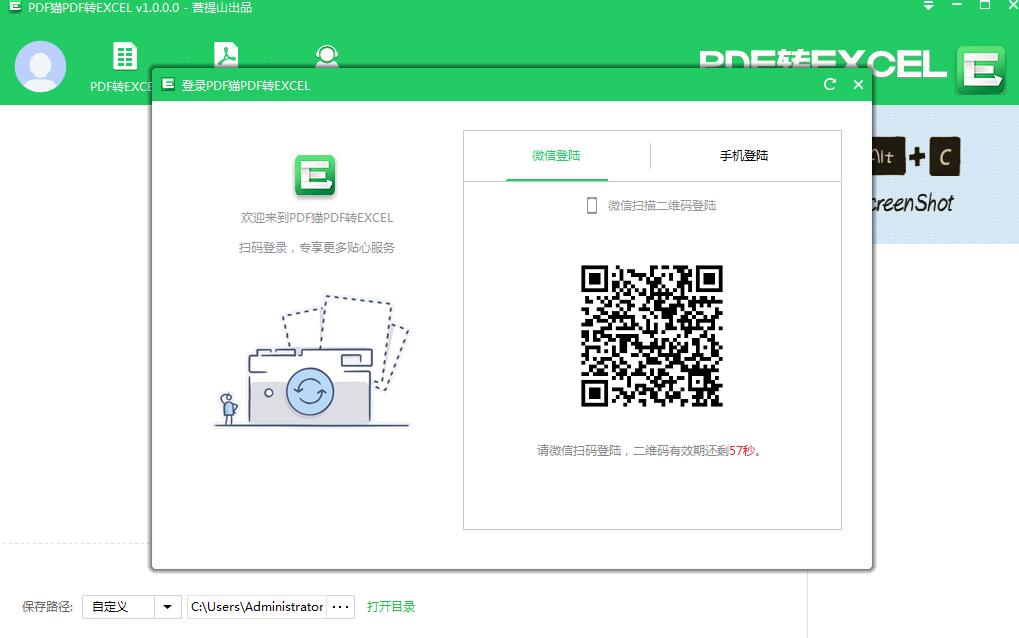Browse for folder with the ... button

[x=341, y=607]
